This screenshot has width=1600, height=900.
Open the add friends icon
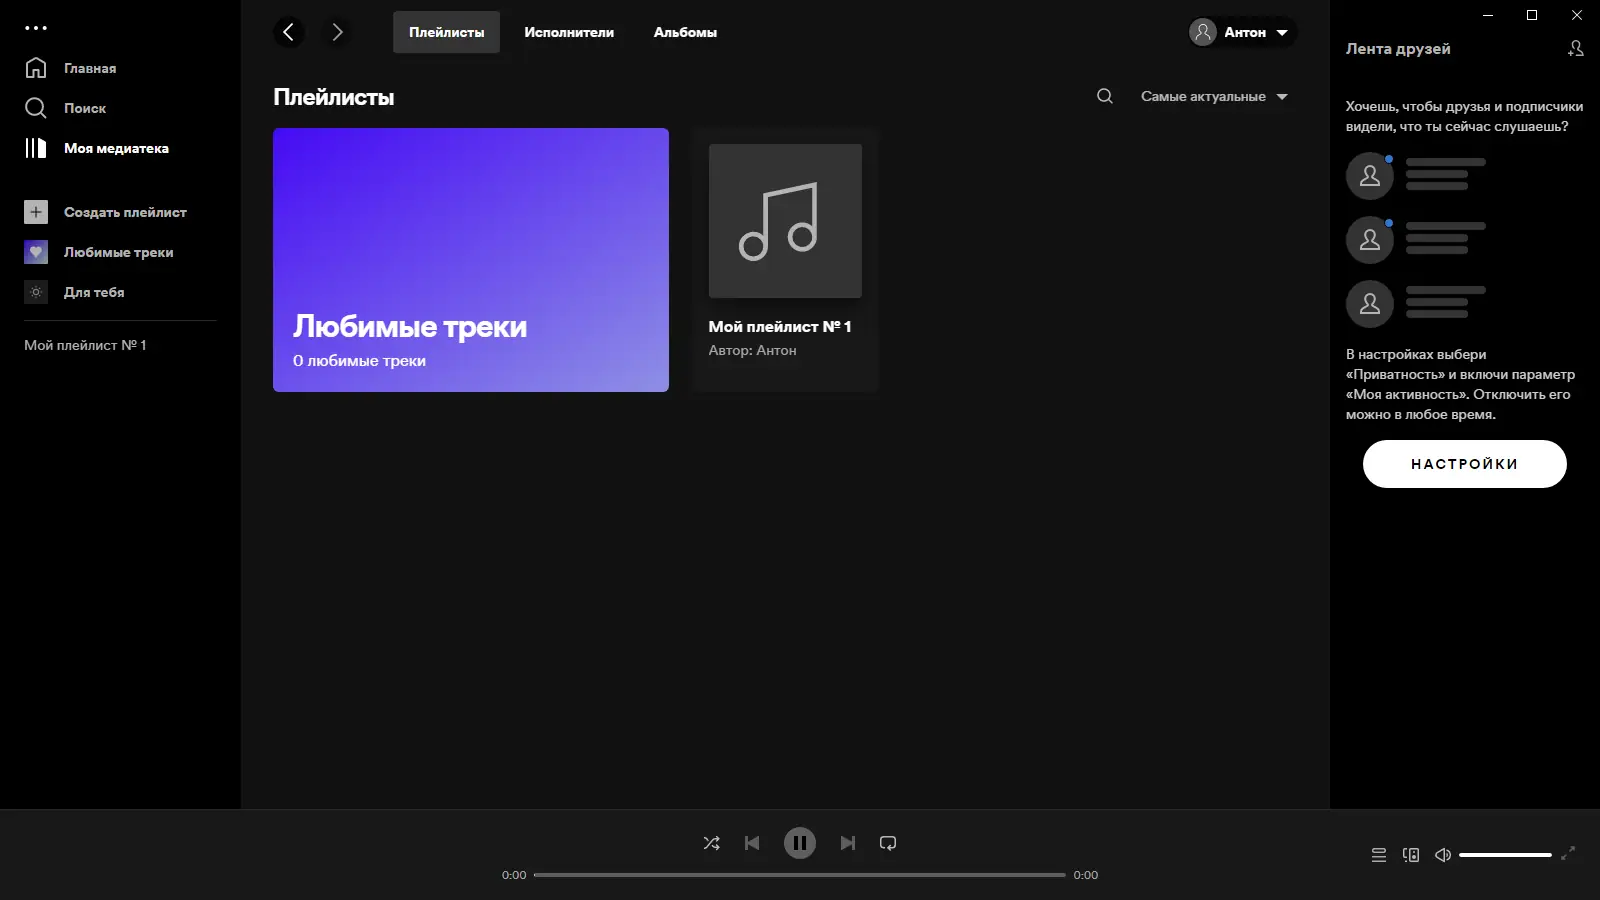click(1575, 47)
